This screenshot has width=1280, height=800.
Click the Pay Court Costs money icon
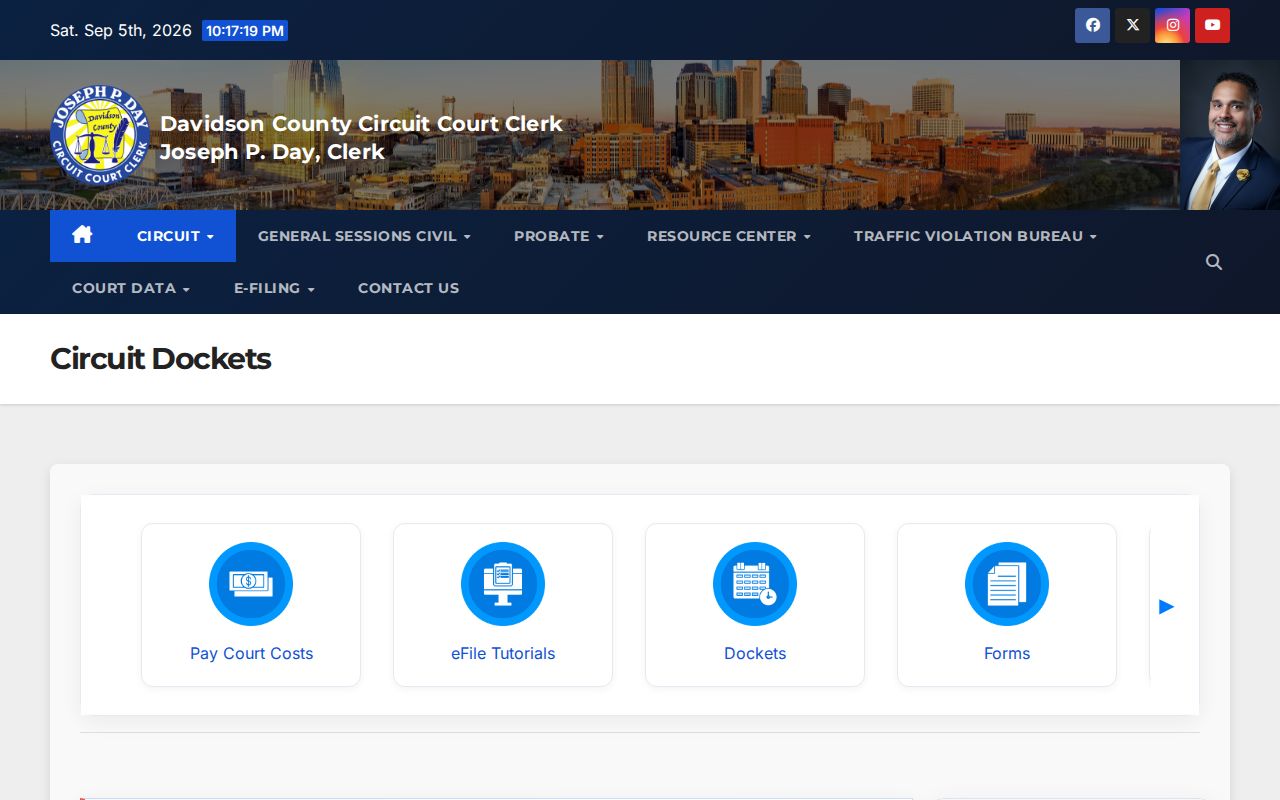click(251, 584)
